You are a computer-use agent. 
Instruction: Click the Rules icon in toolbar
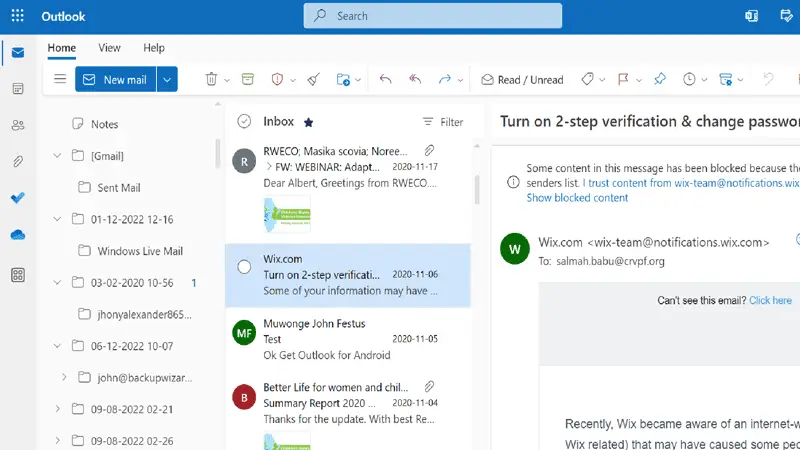point(726,80)
